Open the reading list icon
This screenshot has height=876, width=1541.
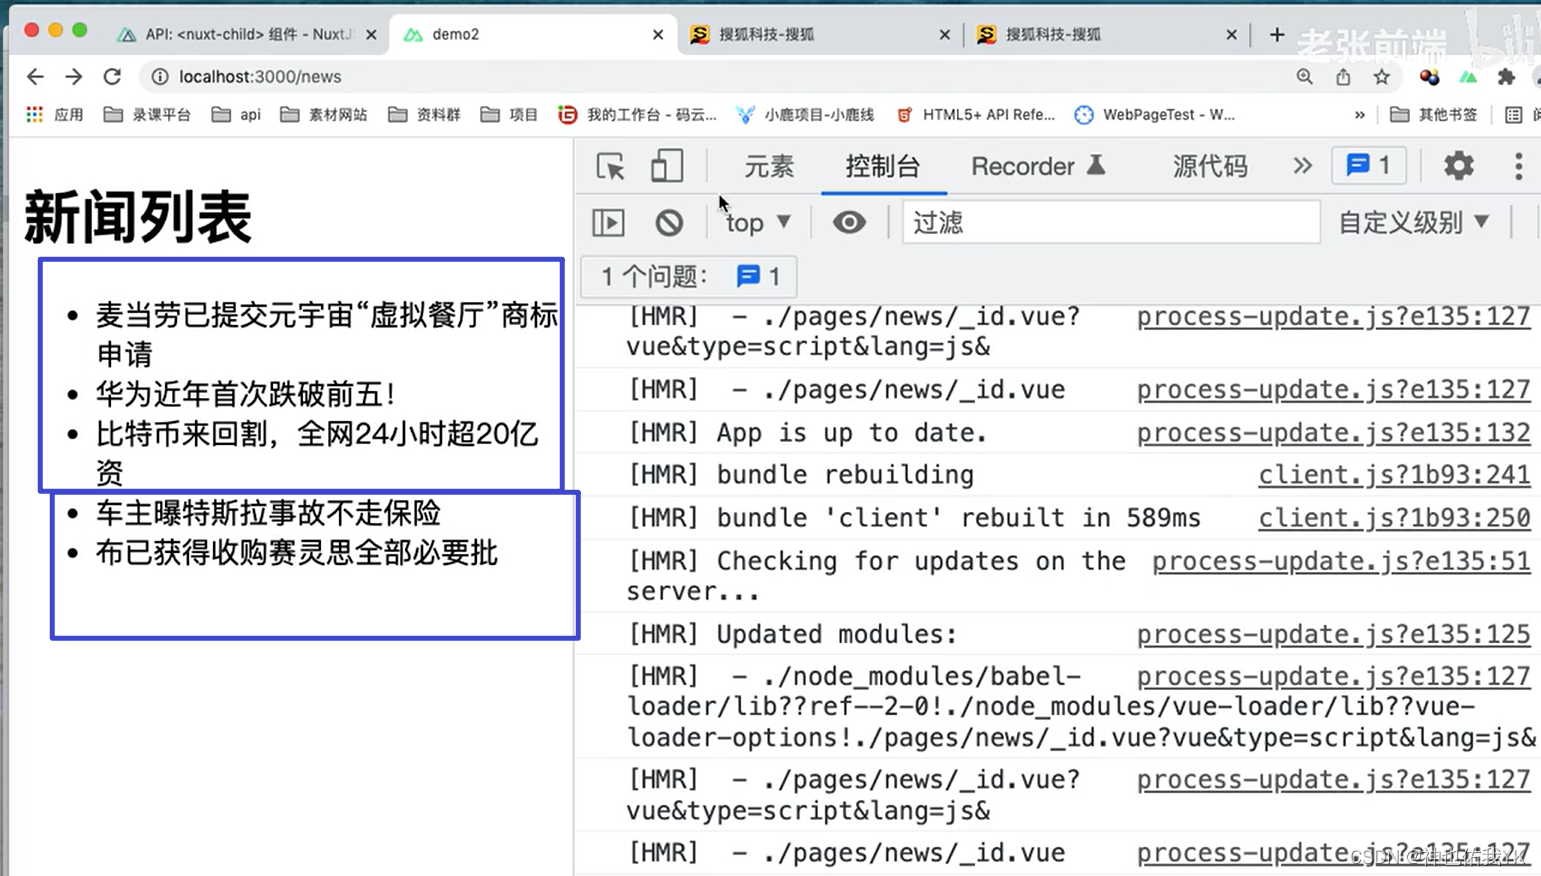point(1513,115)
